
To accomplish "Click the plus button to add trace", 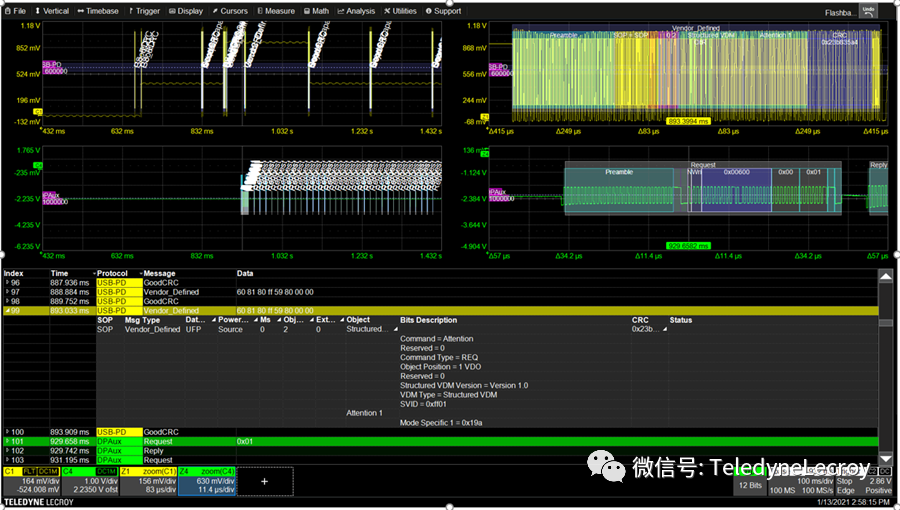I will pyautogui.click(x=266, y=481).
